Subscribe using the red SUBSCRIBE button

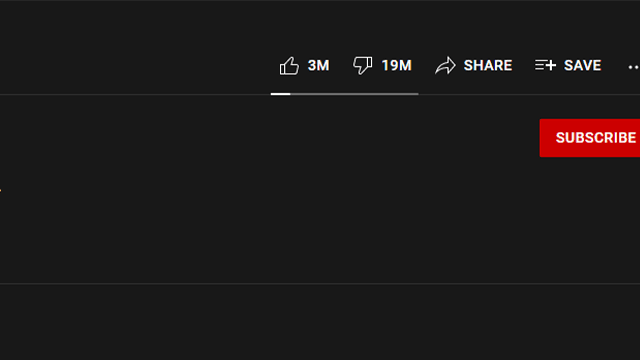click(x=590, y=138)
